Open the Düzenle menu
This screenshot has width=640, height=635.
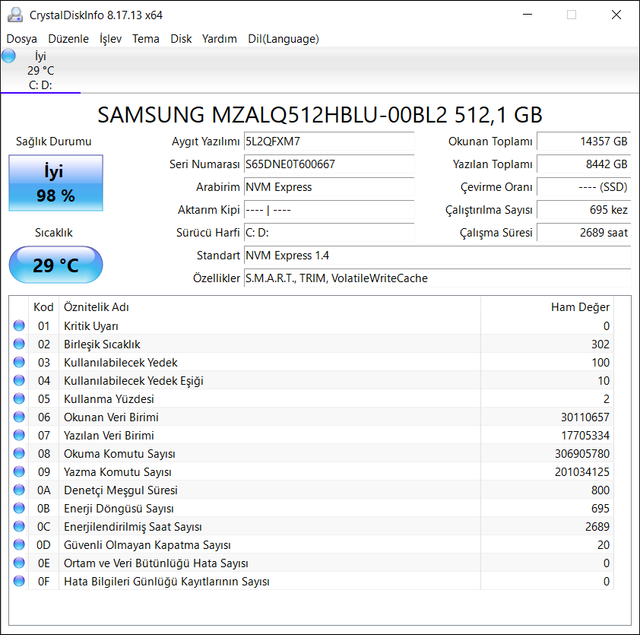tap(68, 39)
